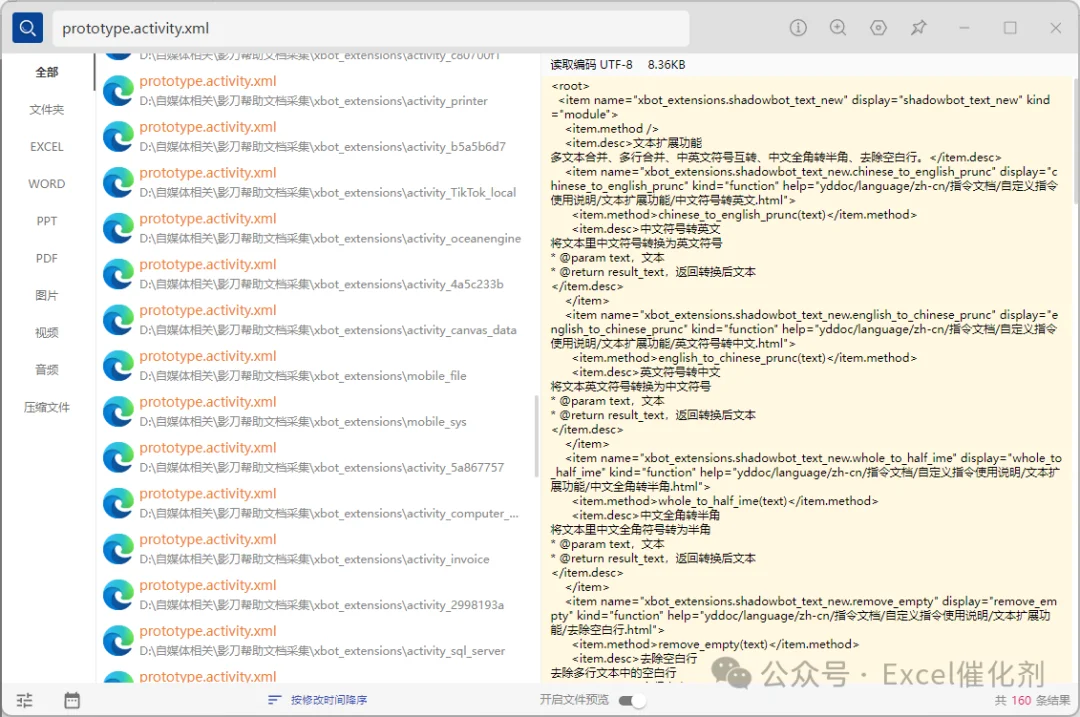Click Edge file icon for activity_5a867757 result
1080x717 pixels.
pos(118,457)
